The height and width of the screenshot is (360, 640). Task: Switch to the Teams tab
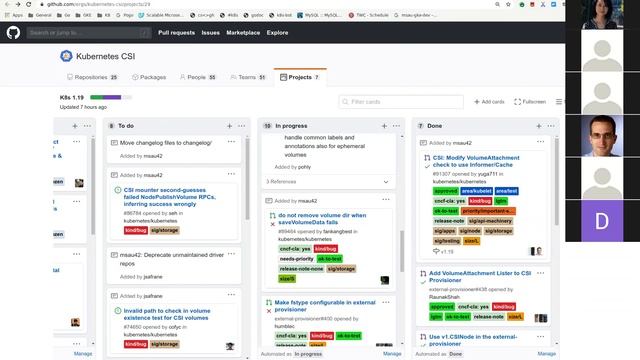(x=248, y=77)
